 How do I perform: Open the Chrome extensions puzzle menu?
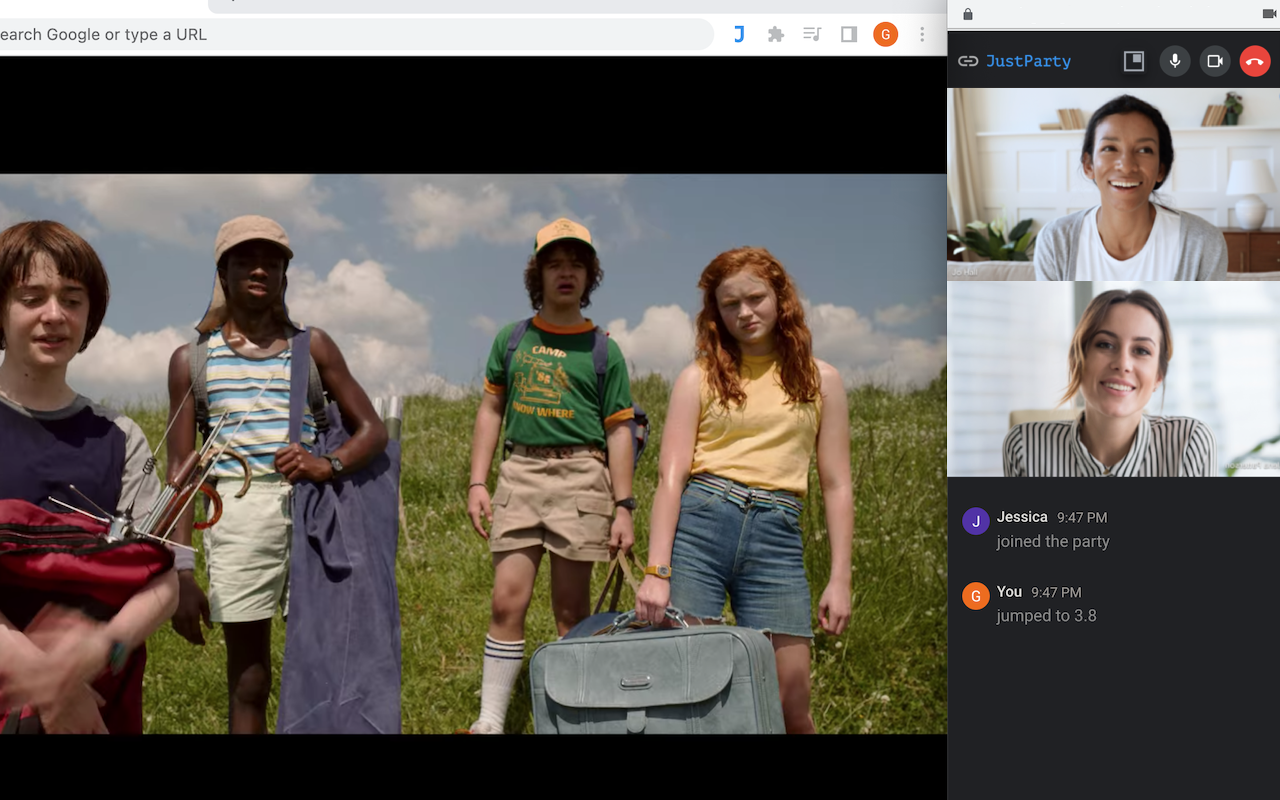click(775, 34)
